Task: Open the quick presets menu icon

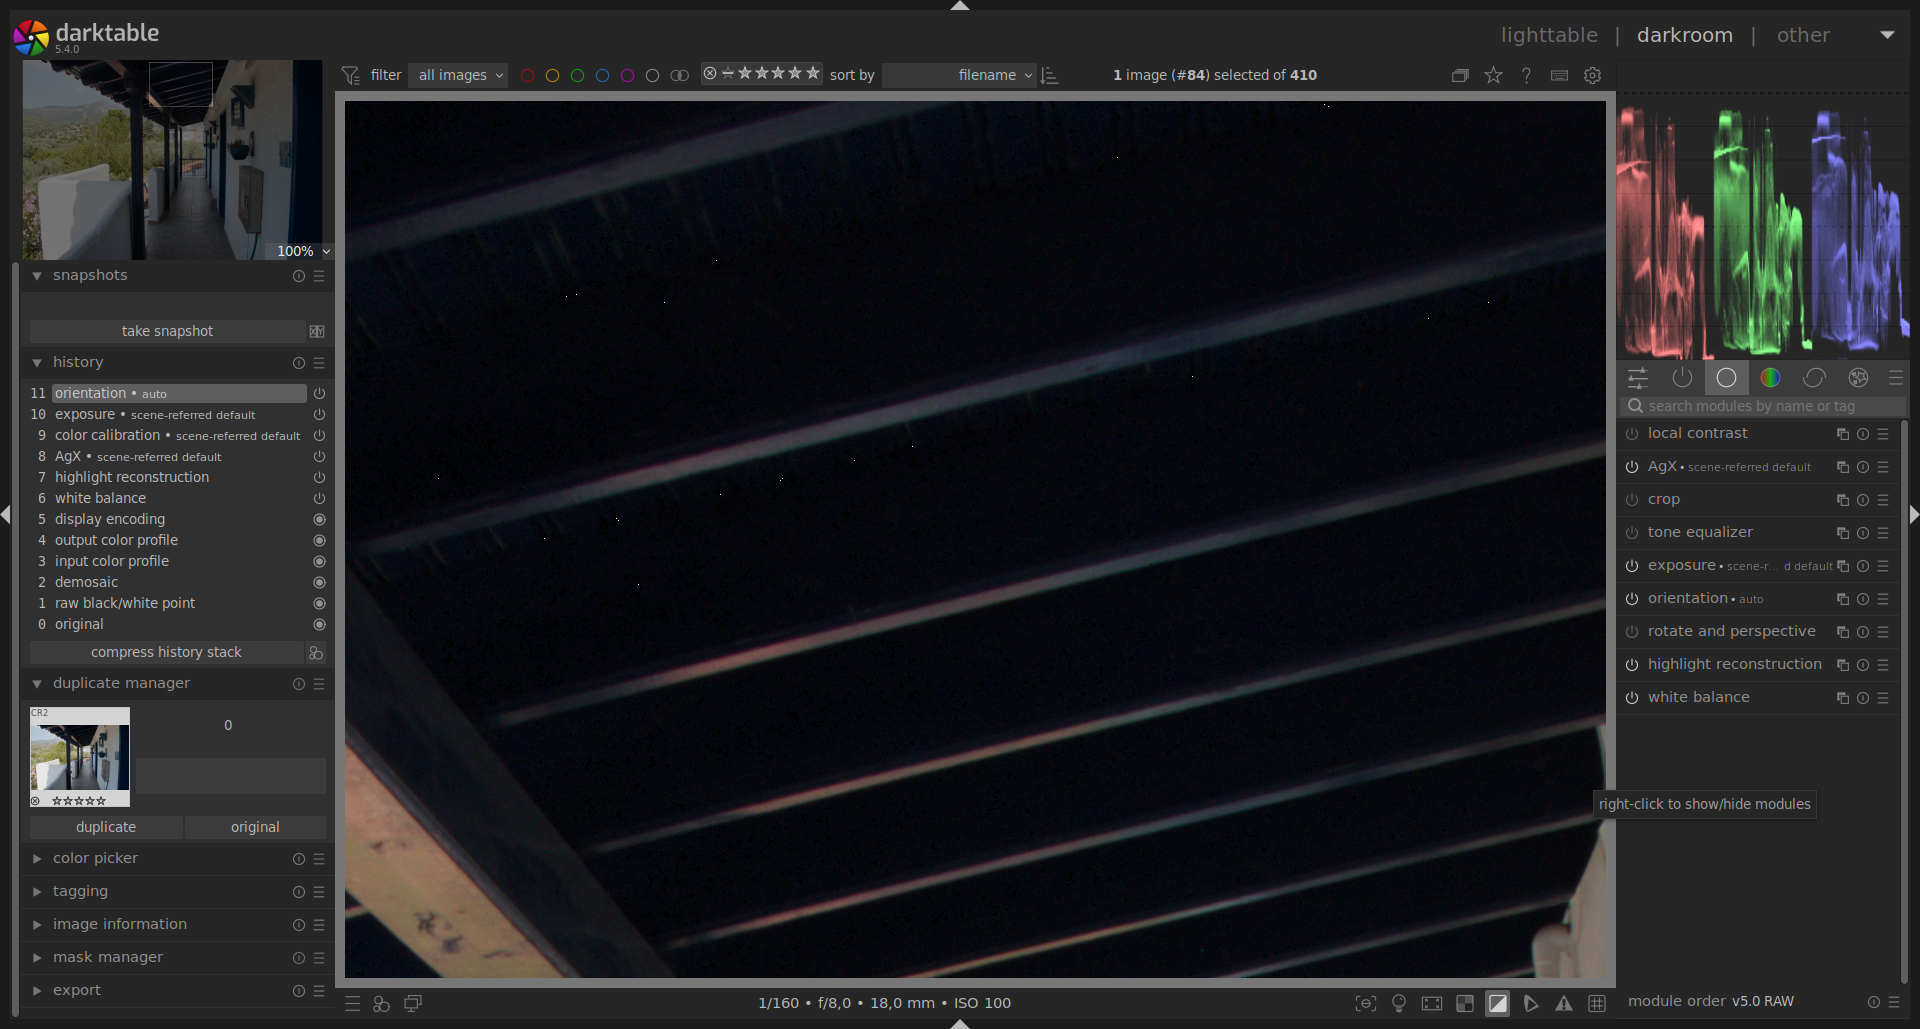Action: coord(352,1003)
